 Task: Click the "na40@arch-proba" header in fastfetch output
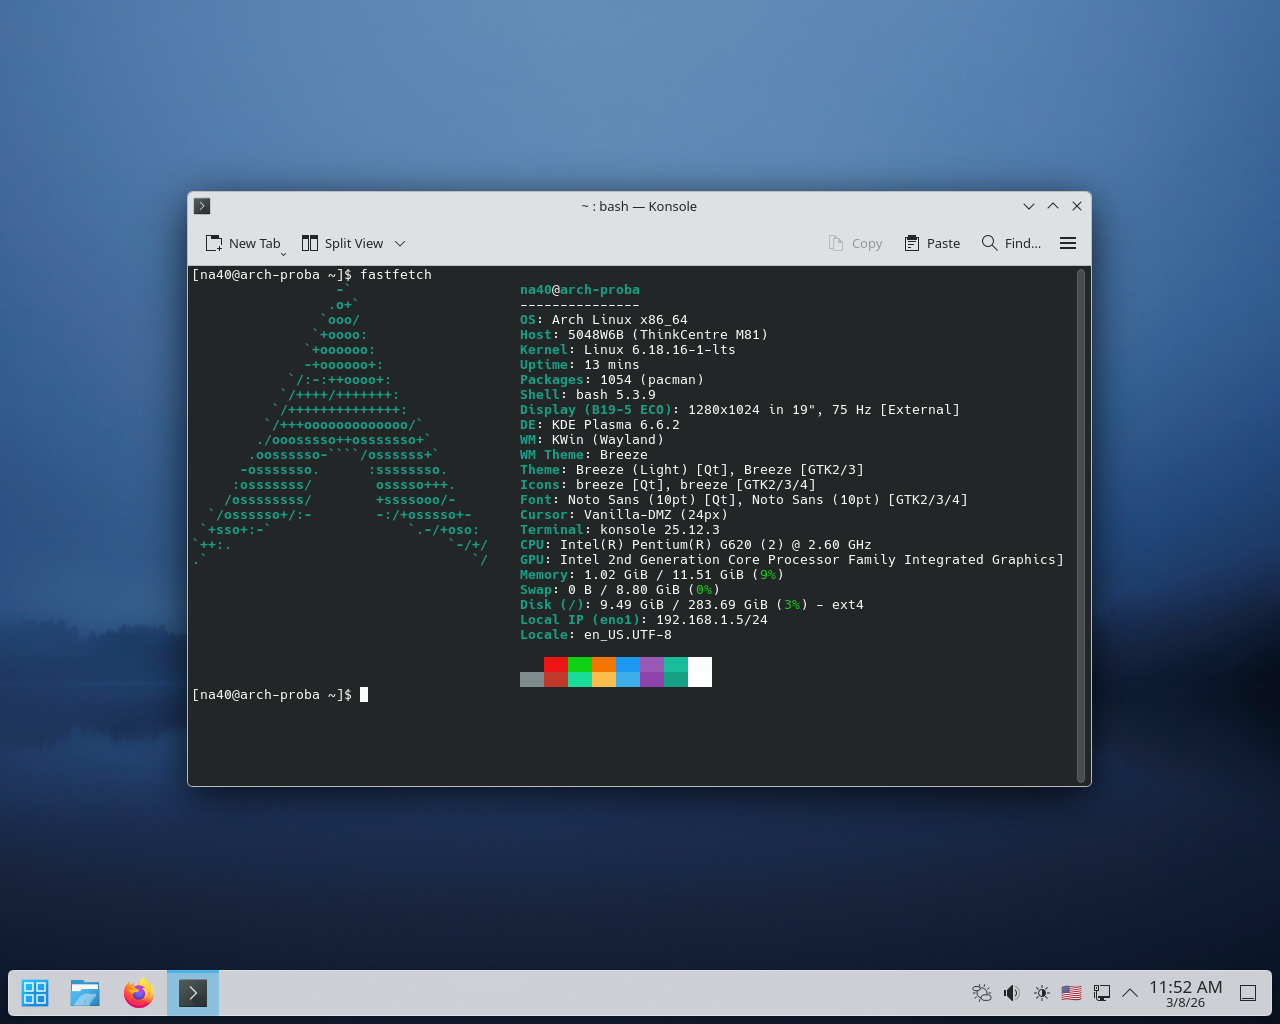click(580, 290)
